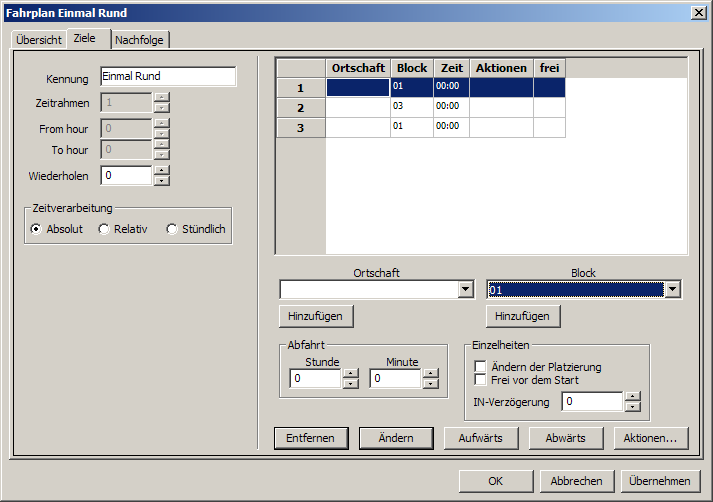The width and height of the screenshot is (713, 502).
Task: Click Hinzufügen below the Block dropdown
Action: pos(523,316)
